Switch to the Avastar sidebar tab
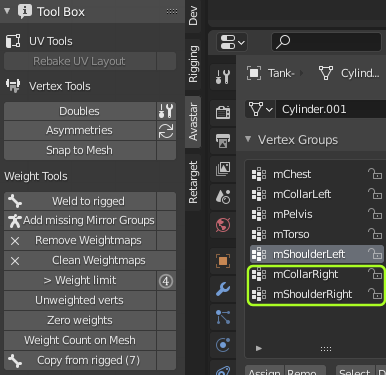This screenshot has width=386, height=375. (x=193, y=122)
